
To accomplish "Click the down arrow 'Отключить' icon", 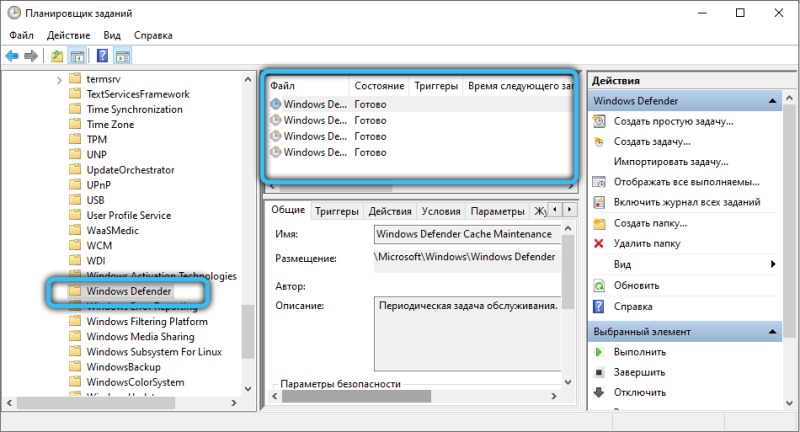I will coord(599,392).
